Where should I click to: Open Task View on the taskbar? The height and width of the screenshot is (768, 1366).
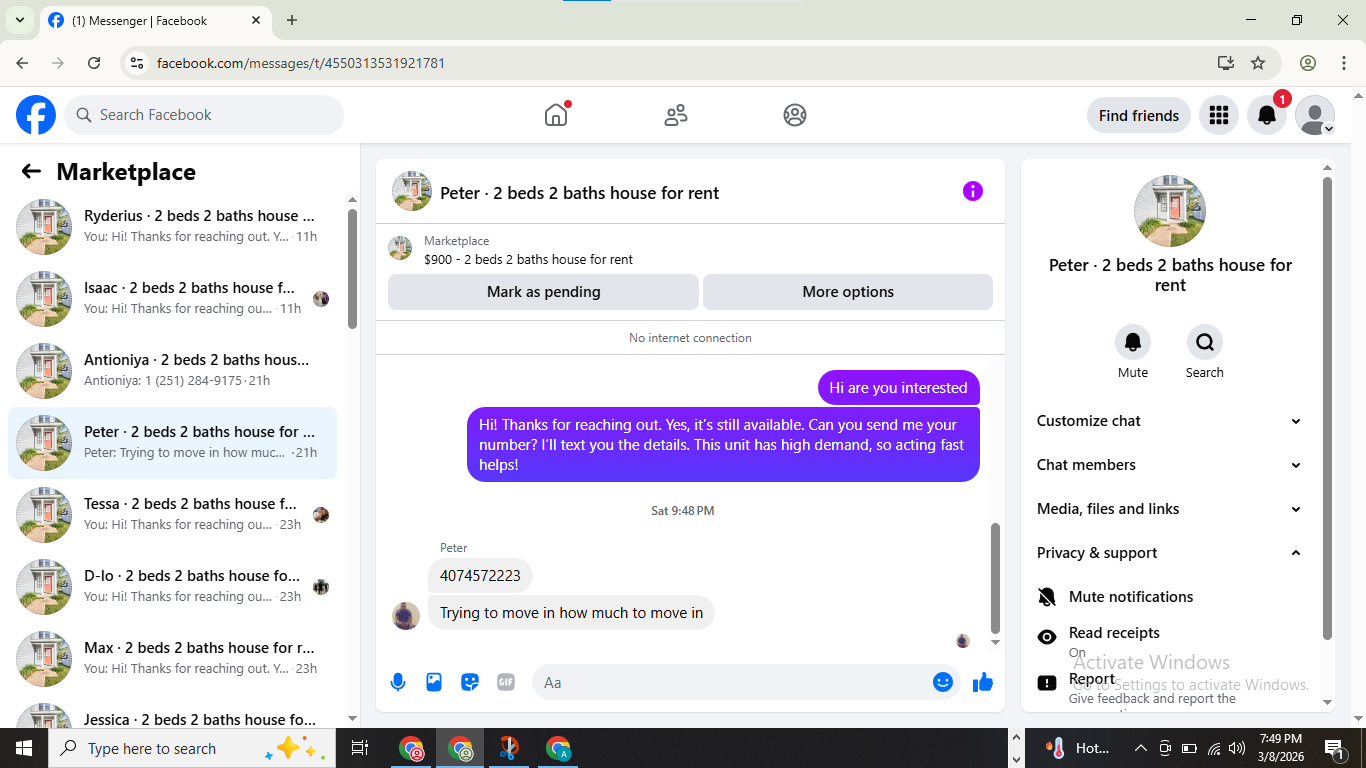tap(360, 748)
